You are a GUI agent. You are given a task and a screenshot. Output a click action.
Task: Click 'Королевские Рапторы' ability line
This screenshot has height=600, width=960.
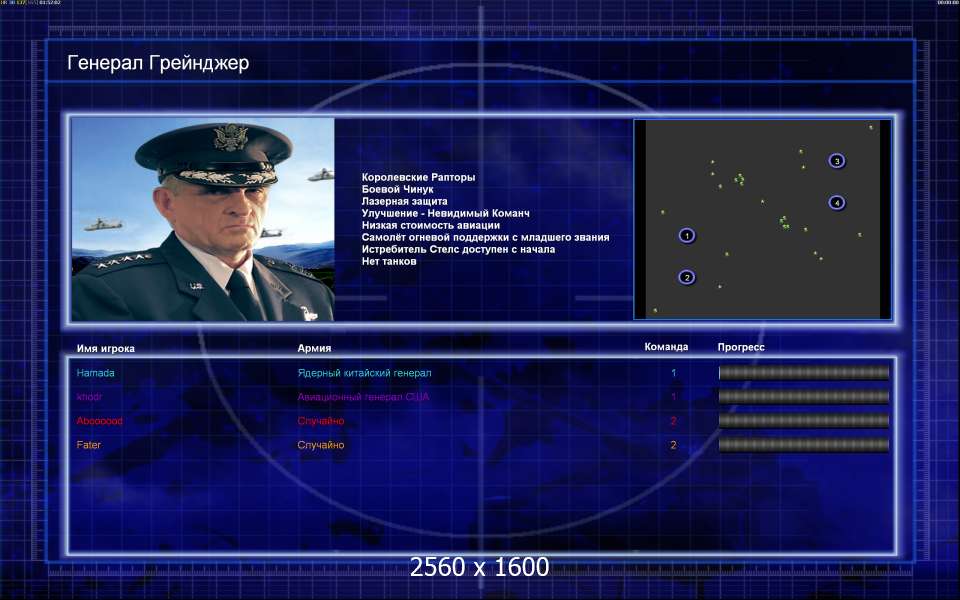[418, 177]
